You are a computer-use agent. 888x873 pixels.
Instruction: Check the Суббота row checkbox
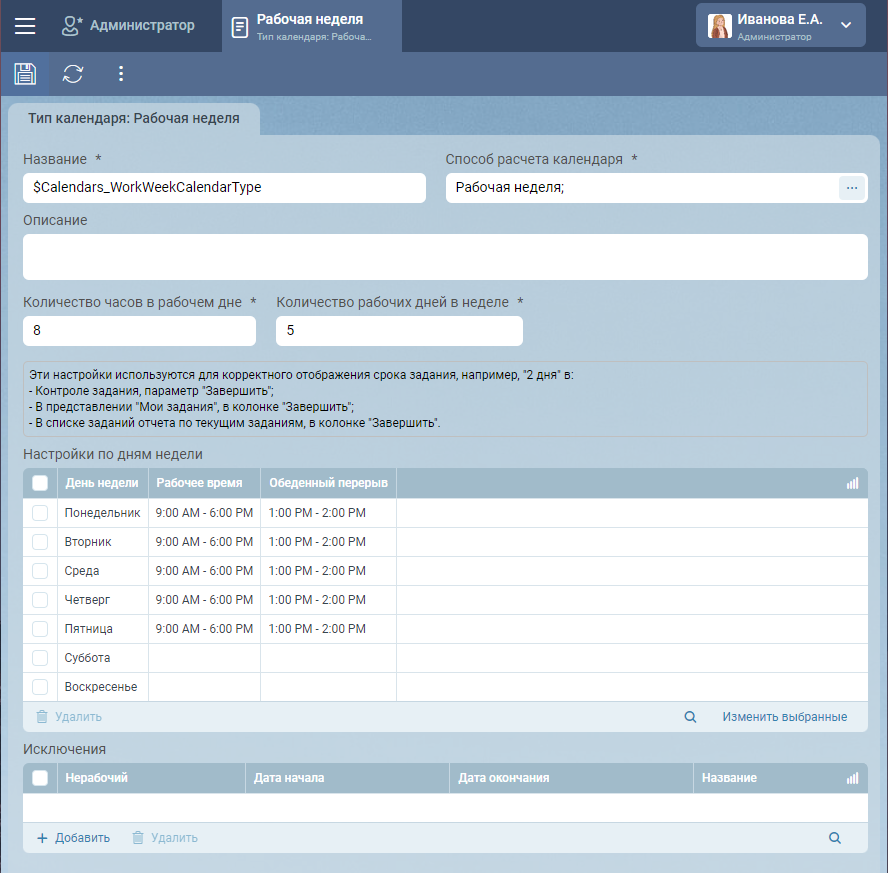40,658
